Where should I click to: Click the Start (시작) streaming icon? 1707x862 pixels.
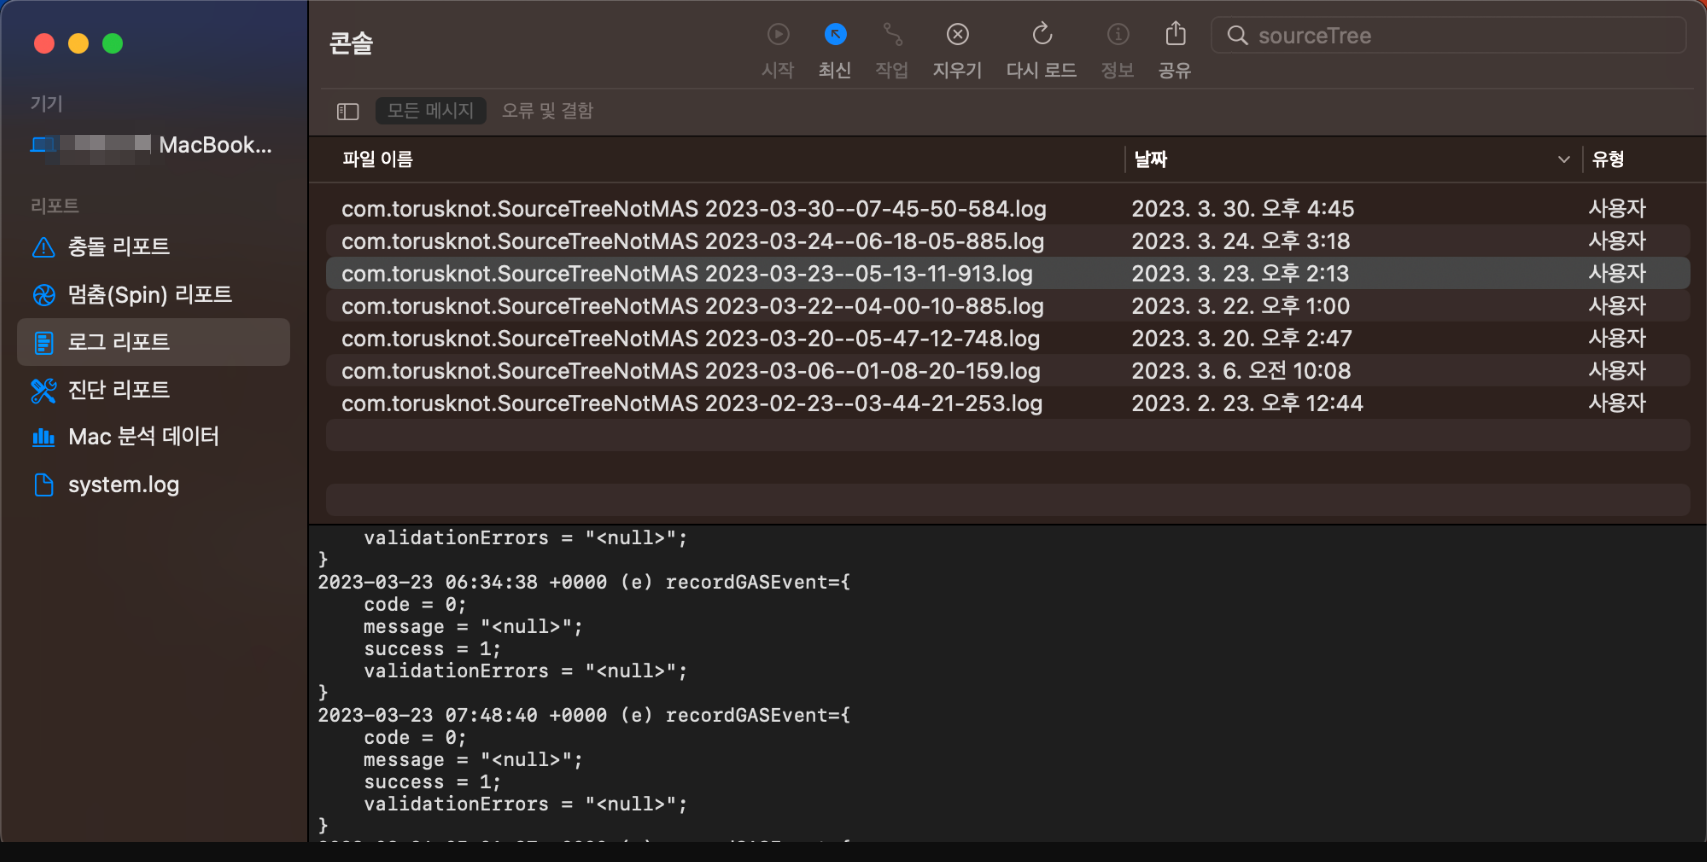(778, 35)
